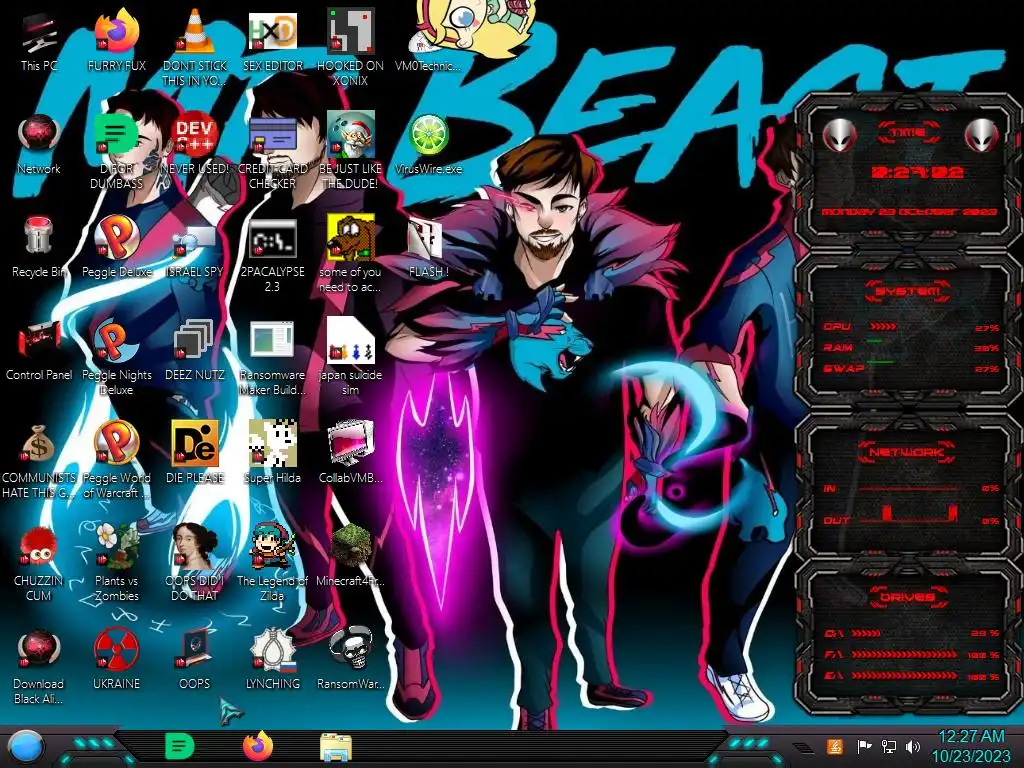This screenshot has width=1024, height=768.
Task: Click the SYSTEM widget header
Action: click(x=908, y=291)
